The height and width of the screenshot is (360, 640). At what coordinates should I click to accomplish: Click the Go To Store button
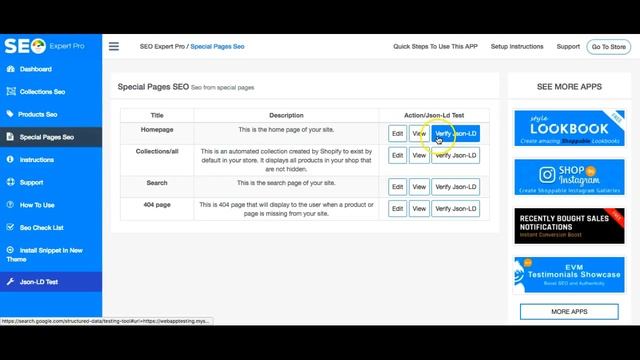[609, 47]
